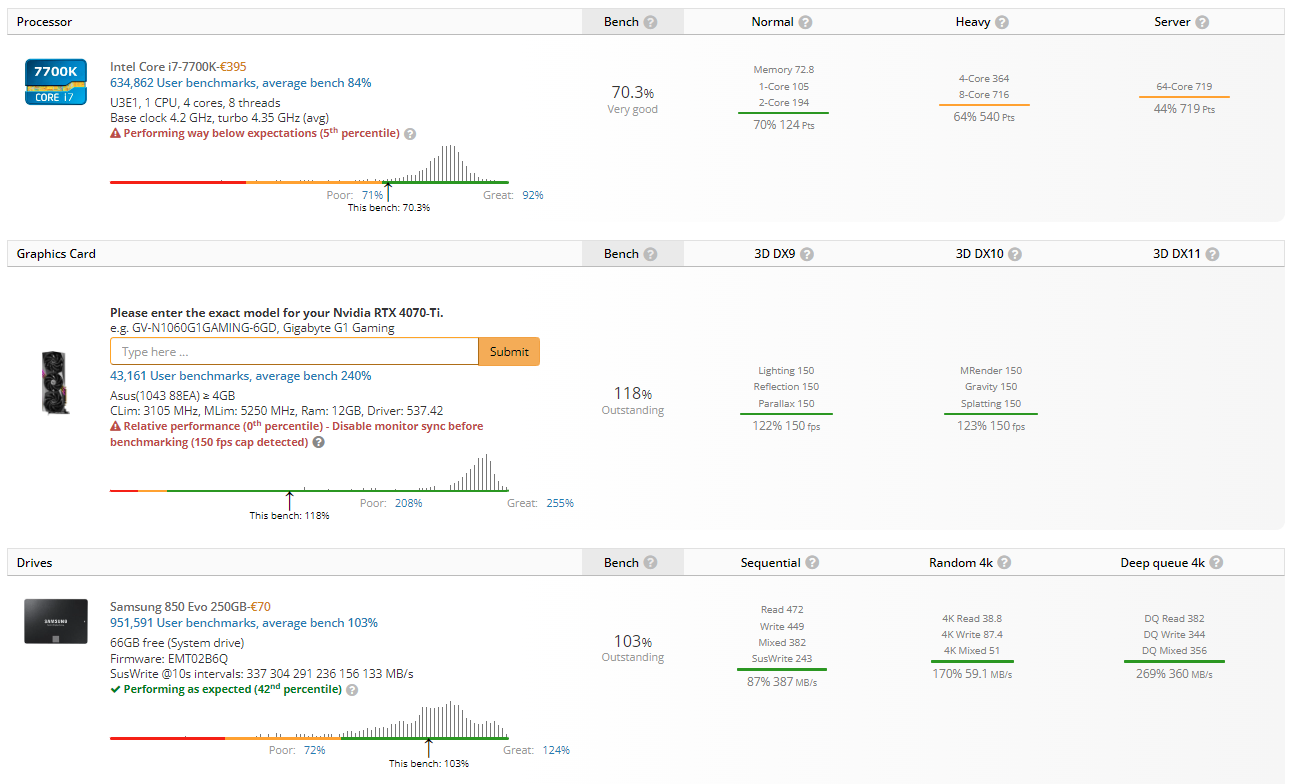
Task: Click the Parallax 150 result
Action: click(x=785, y=404)
